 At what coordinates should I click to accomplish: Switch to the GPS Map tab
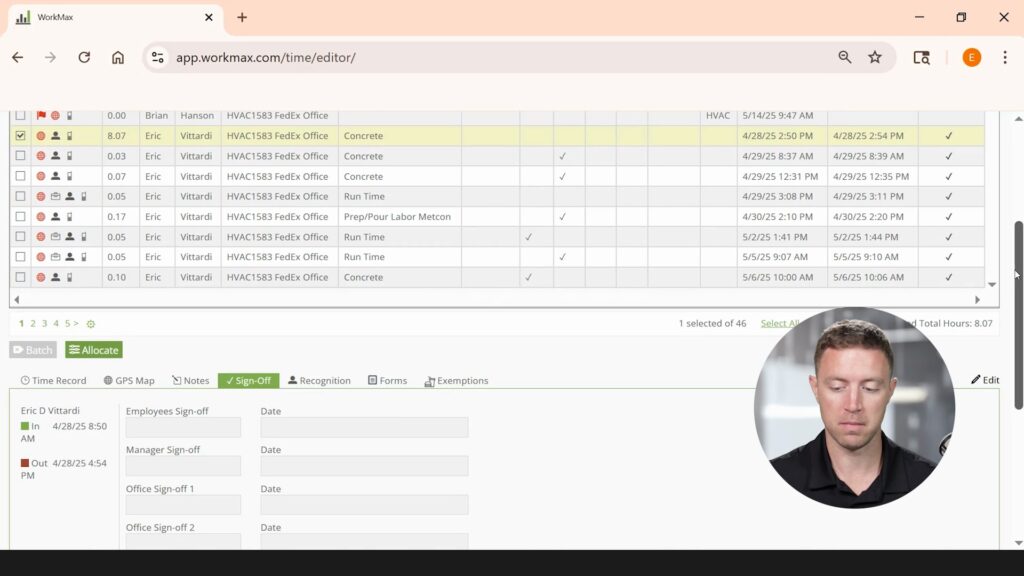(129, 381)
